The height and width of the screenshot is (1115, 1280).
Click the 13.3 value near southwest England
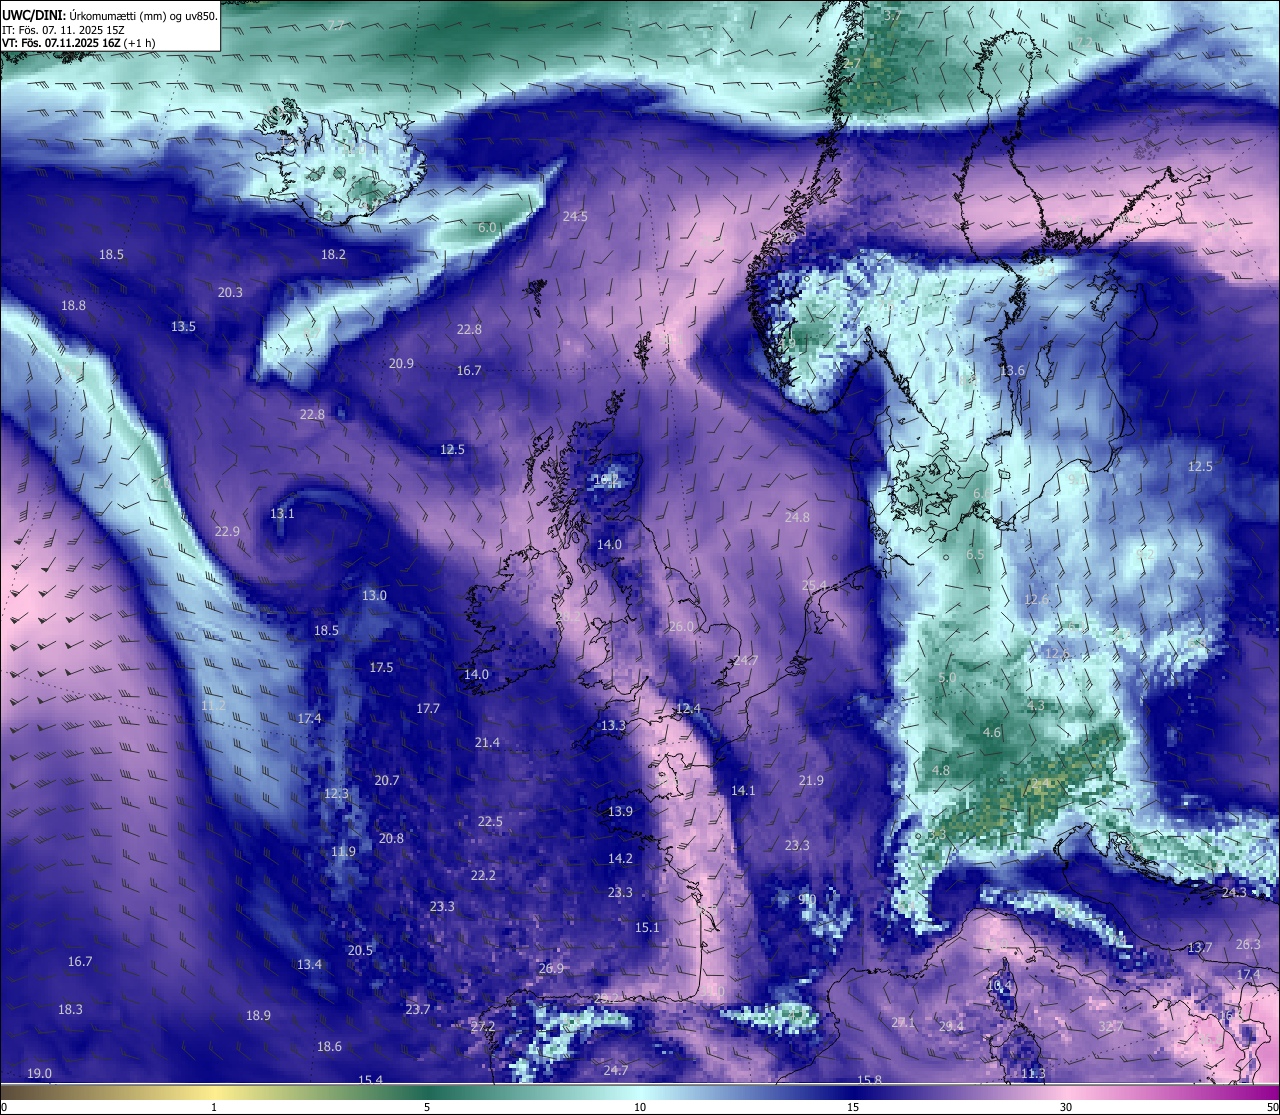coord(613,726)
